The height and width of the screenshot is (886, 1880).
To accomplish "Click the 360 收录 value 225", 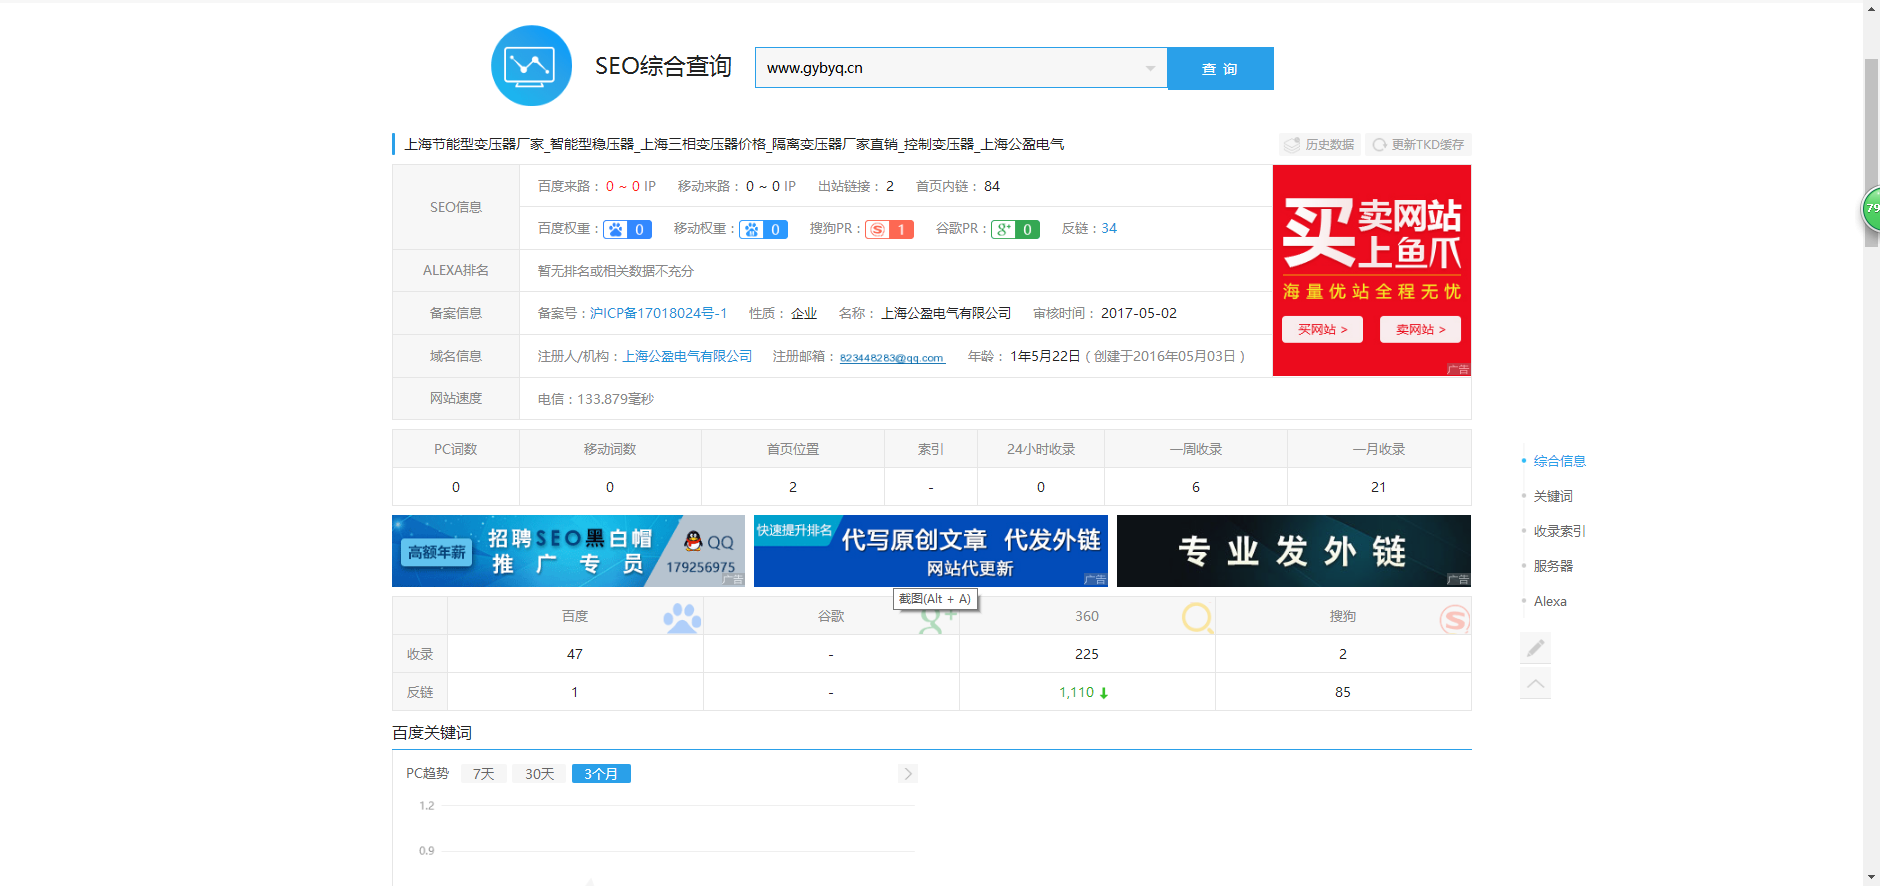I will (x=1087, y=654).
